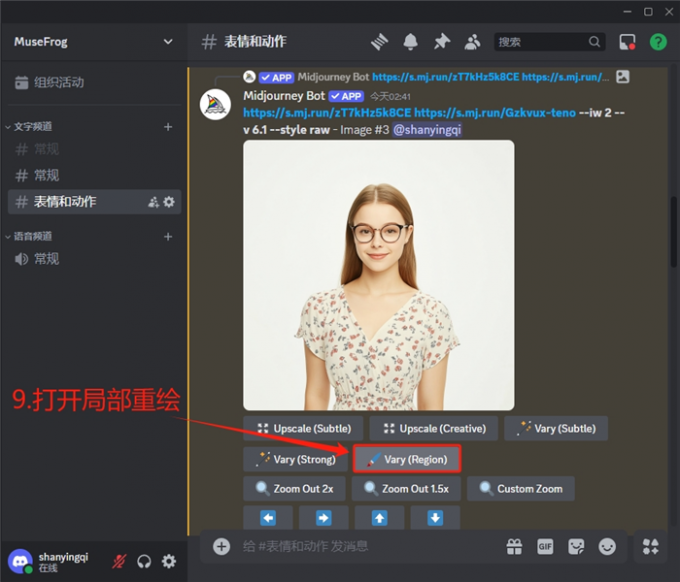Add a channel under 语音频道
Screen dimensions: 680x582
point(168,236)
